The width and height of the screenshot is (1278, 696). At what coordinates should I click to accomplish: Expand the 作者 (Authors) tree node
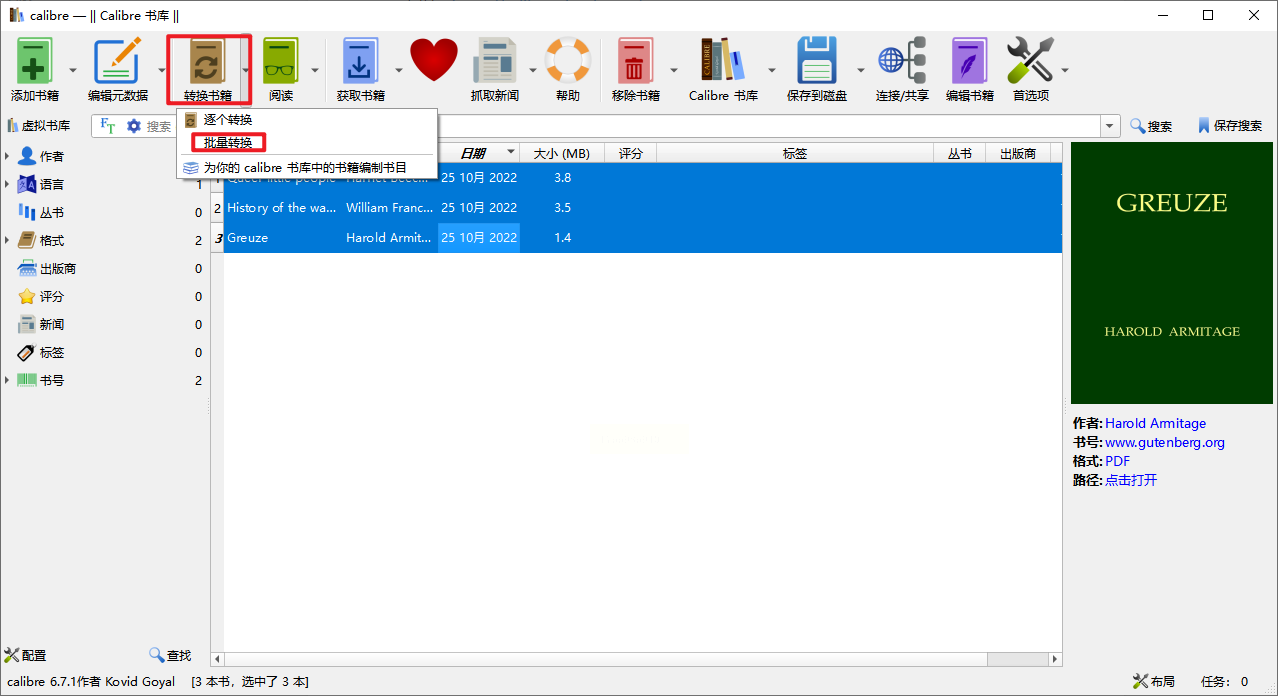(x=8, y=156)
